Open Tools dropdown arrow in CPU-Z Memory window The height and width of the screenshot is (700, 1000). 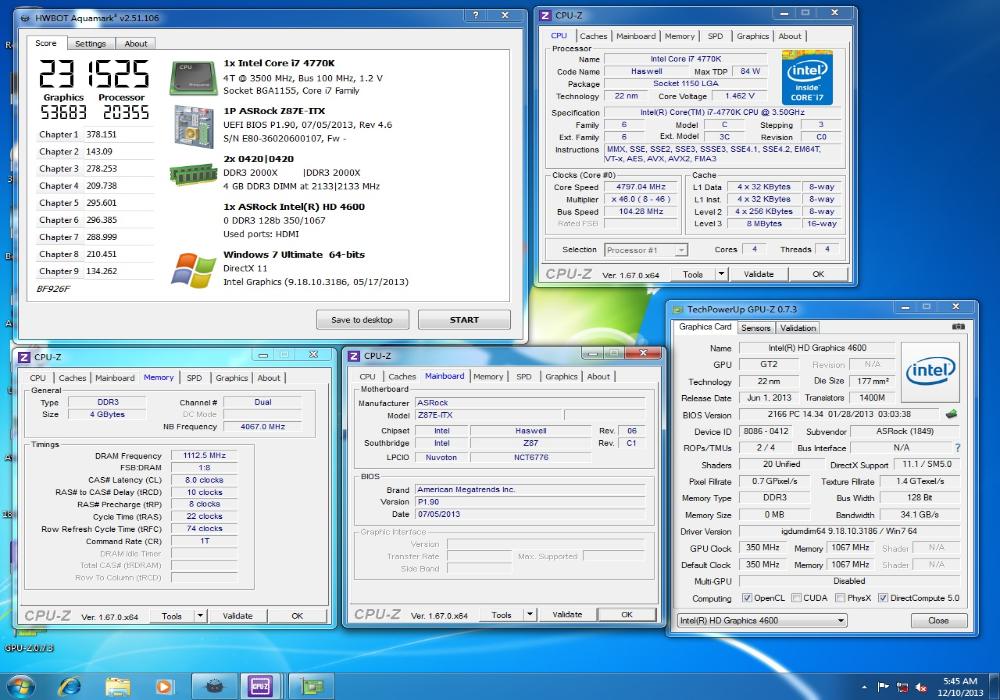pos(200,616)
